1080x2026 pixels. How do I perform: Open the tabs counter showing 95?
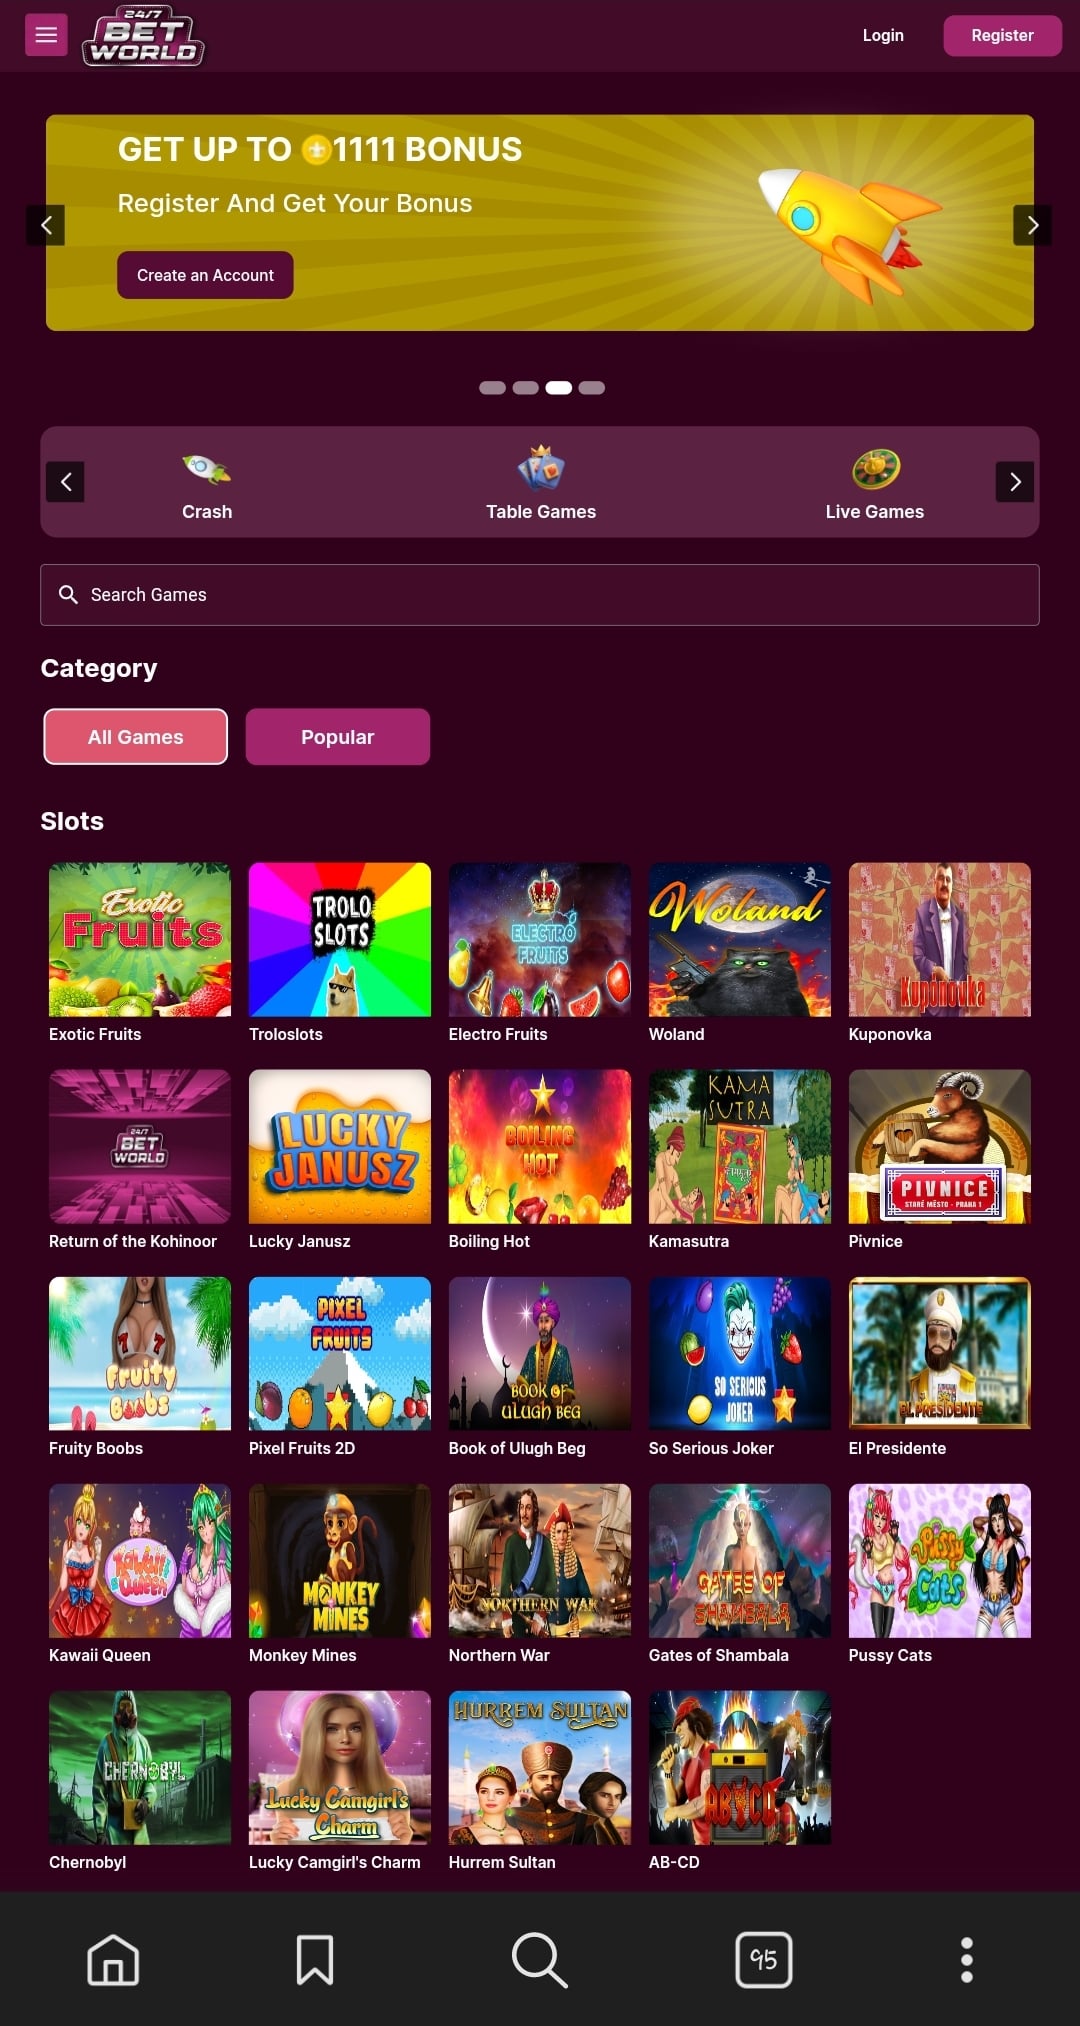764,1959
